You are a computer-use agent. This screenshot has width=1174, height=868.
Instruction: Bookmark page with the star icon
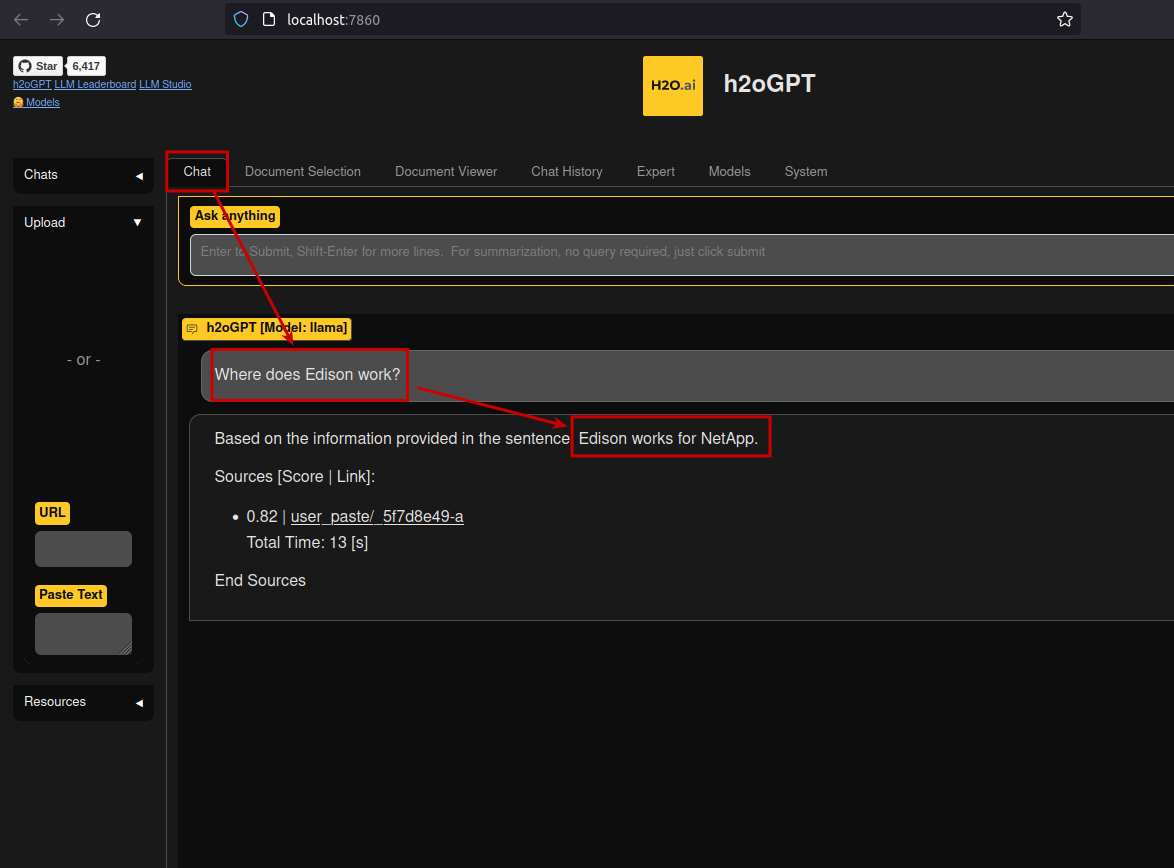1065,19
